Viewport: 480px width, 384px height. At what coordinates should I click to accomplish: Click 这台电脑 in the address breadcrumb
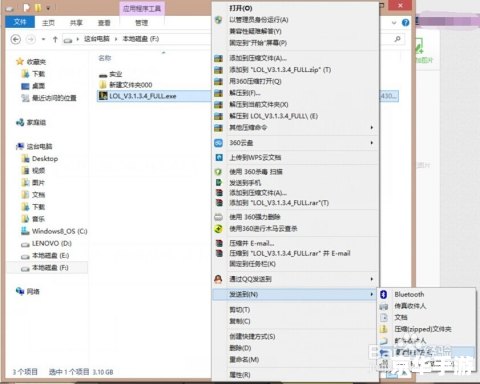97,39
